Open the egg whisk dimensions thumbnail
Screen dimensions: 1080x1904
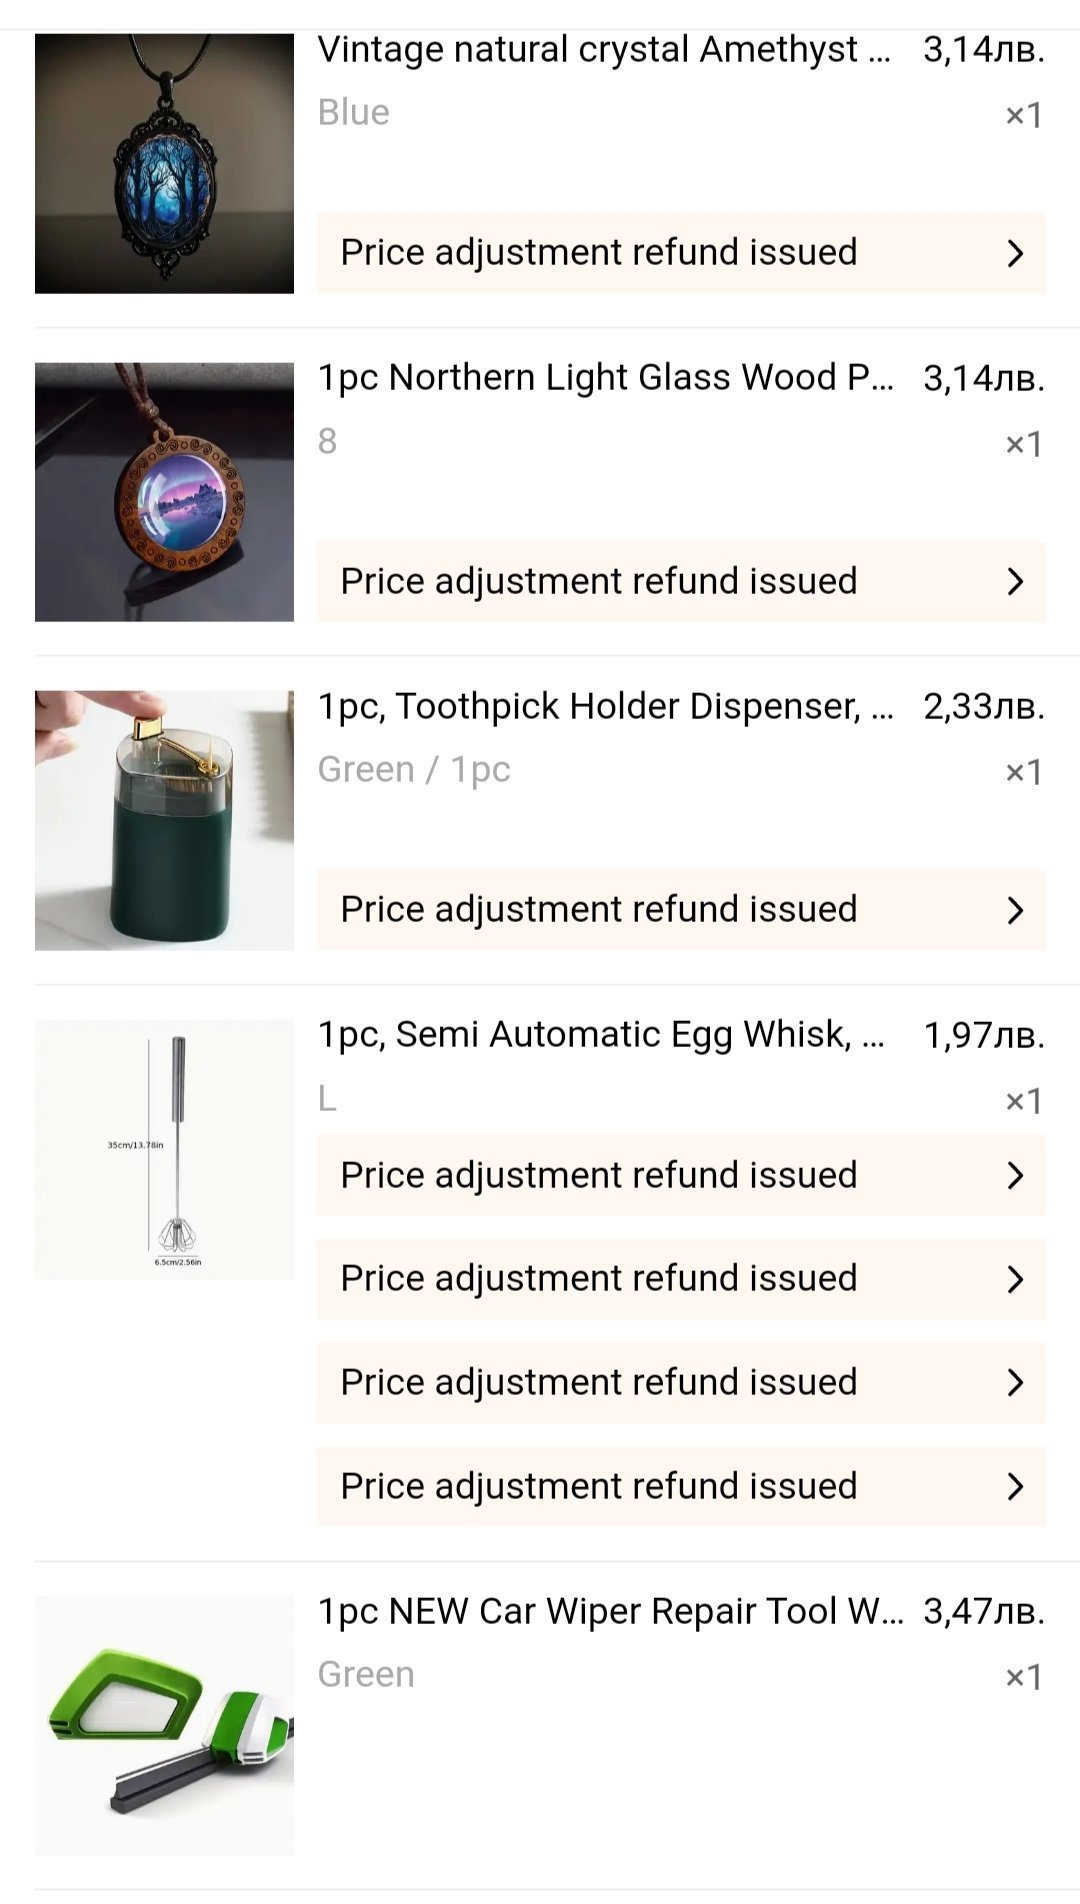[164, 1149]
